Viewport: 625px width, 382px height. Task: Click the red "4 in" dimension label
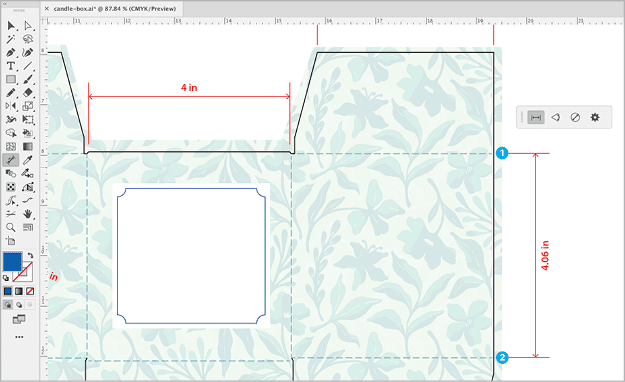(189, 87)
